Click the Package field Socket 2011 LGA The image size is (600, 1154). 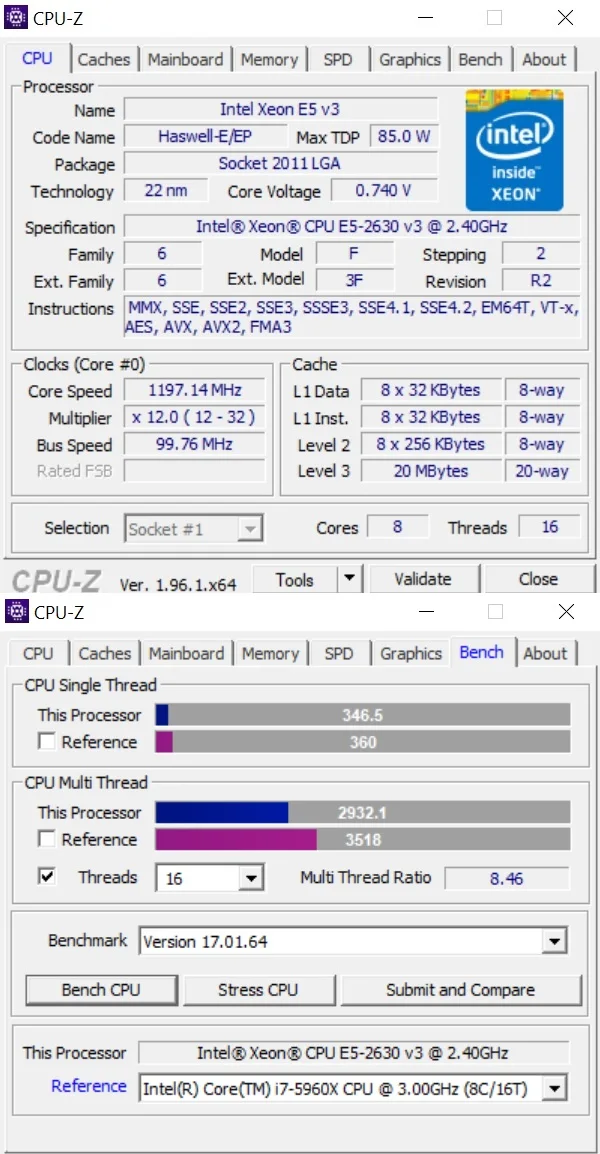pyautogui.click(x=280, y=163)
